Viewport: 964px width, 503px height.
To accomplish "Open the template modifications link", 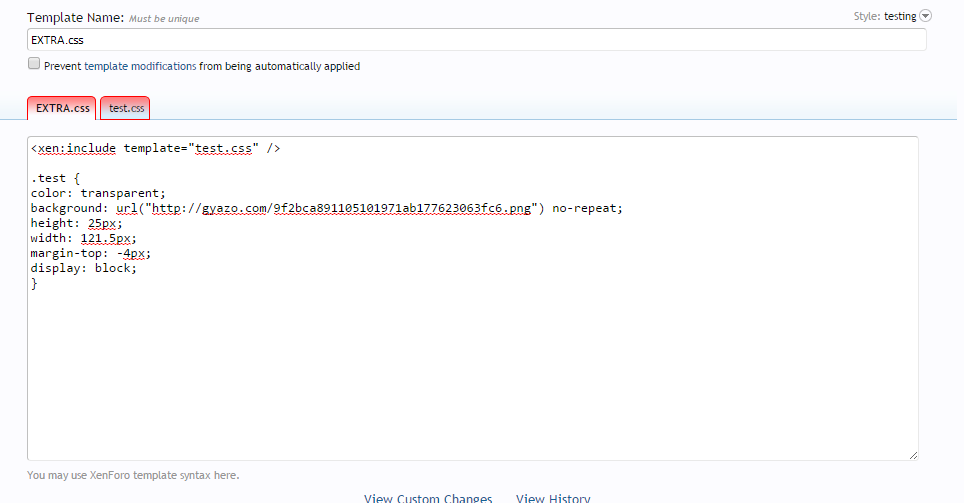I will point(140,66).
